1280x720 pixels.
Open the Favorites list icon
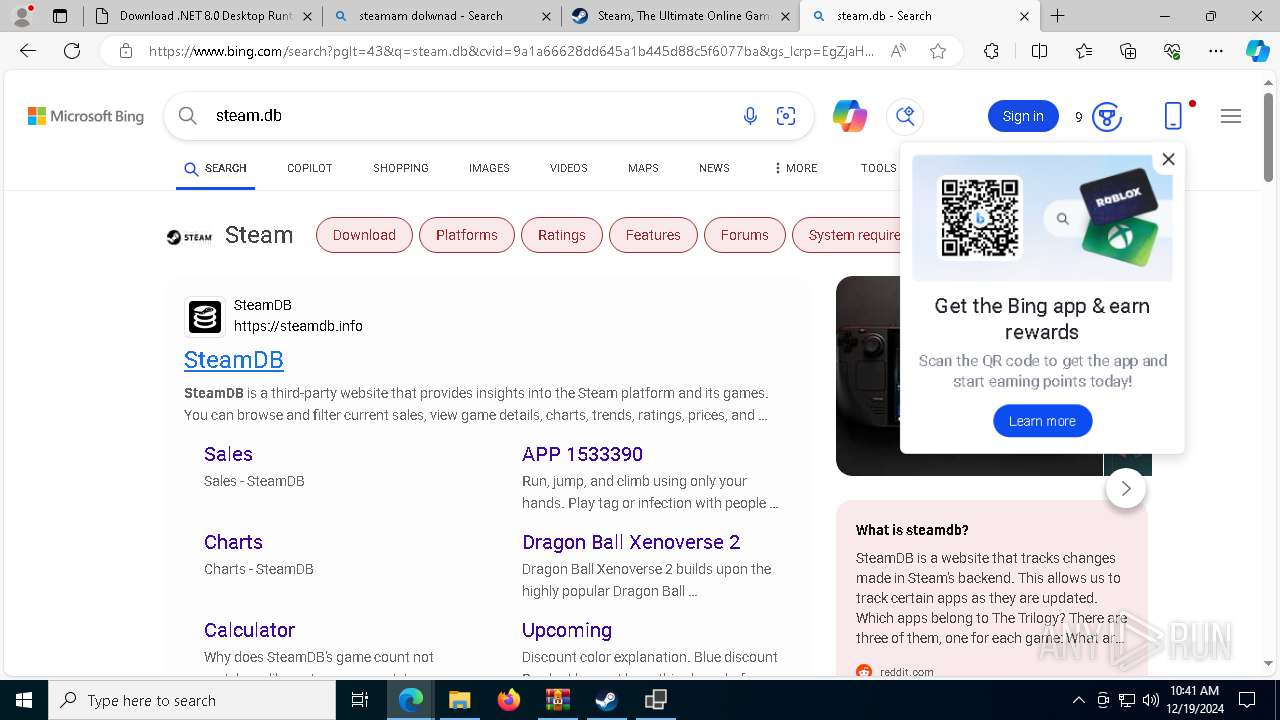point(1084,51)
